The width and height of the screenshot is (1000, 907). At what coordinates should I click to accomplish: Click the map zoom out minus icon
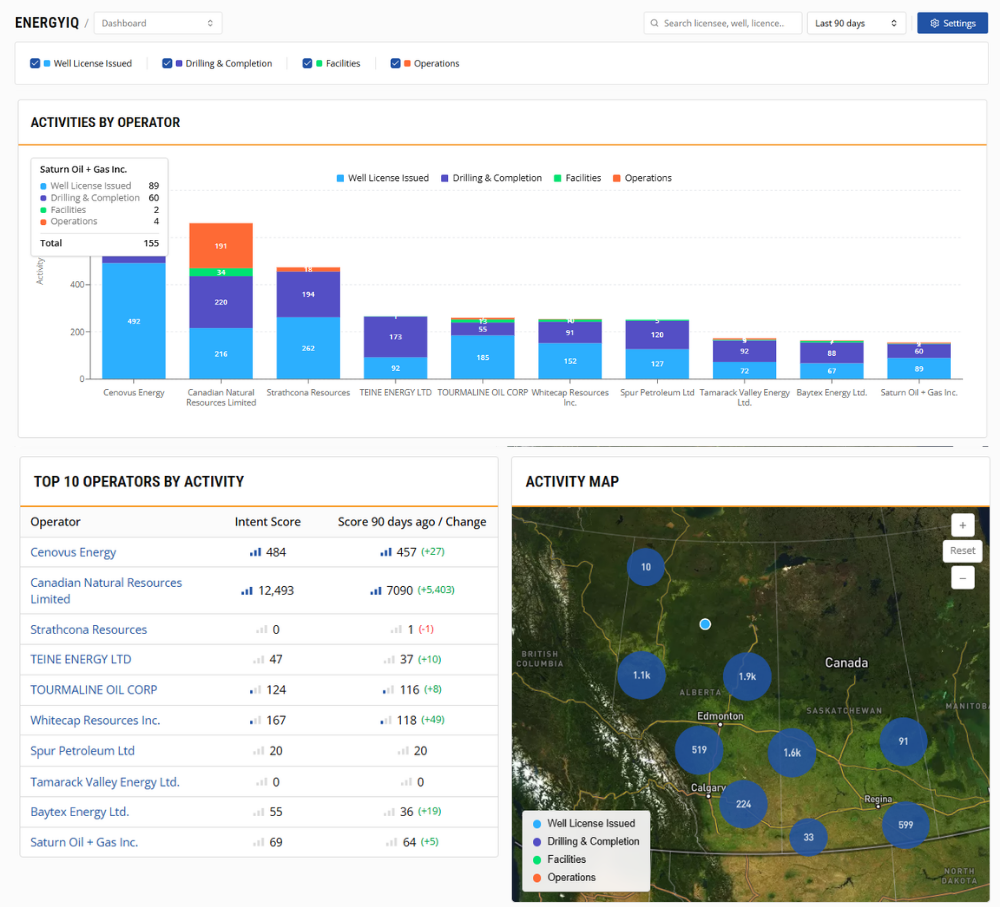tap(962, 578)
